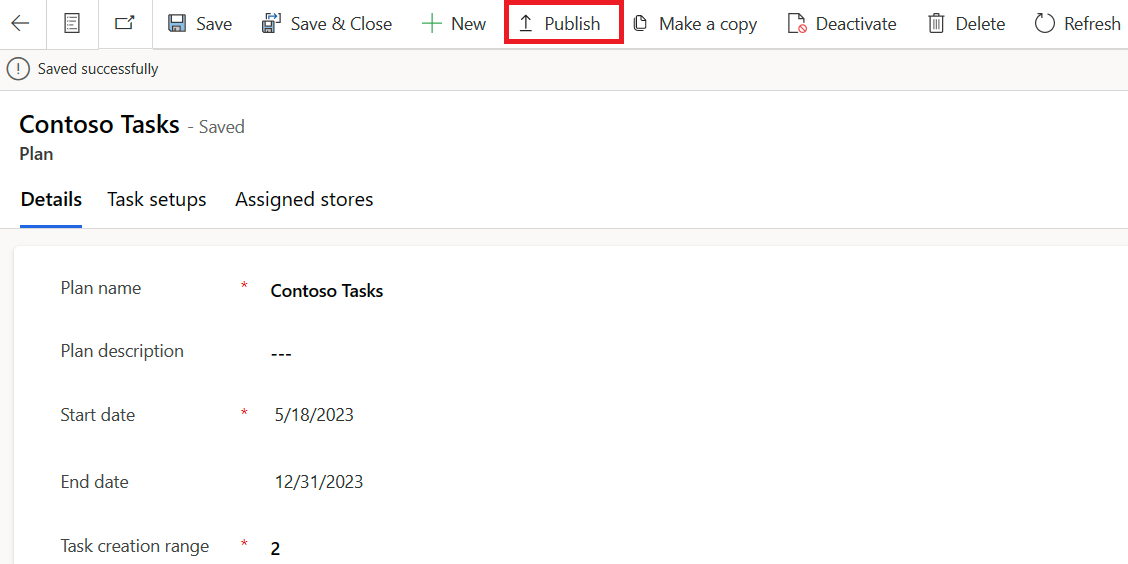Click the Save floppy disk icon
Image resolution: width=1128 pixels, height=564 pixels.
[177, 24]
